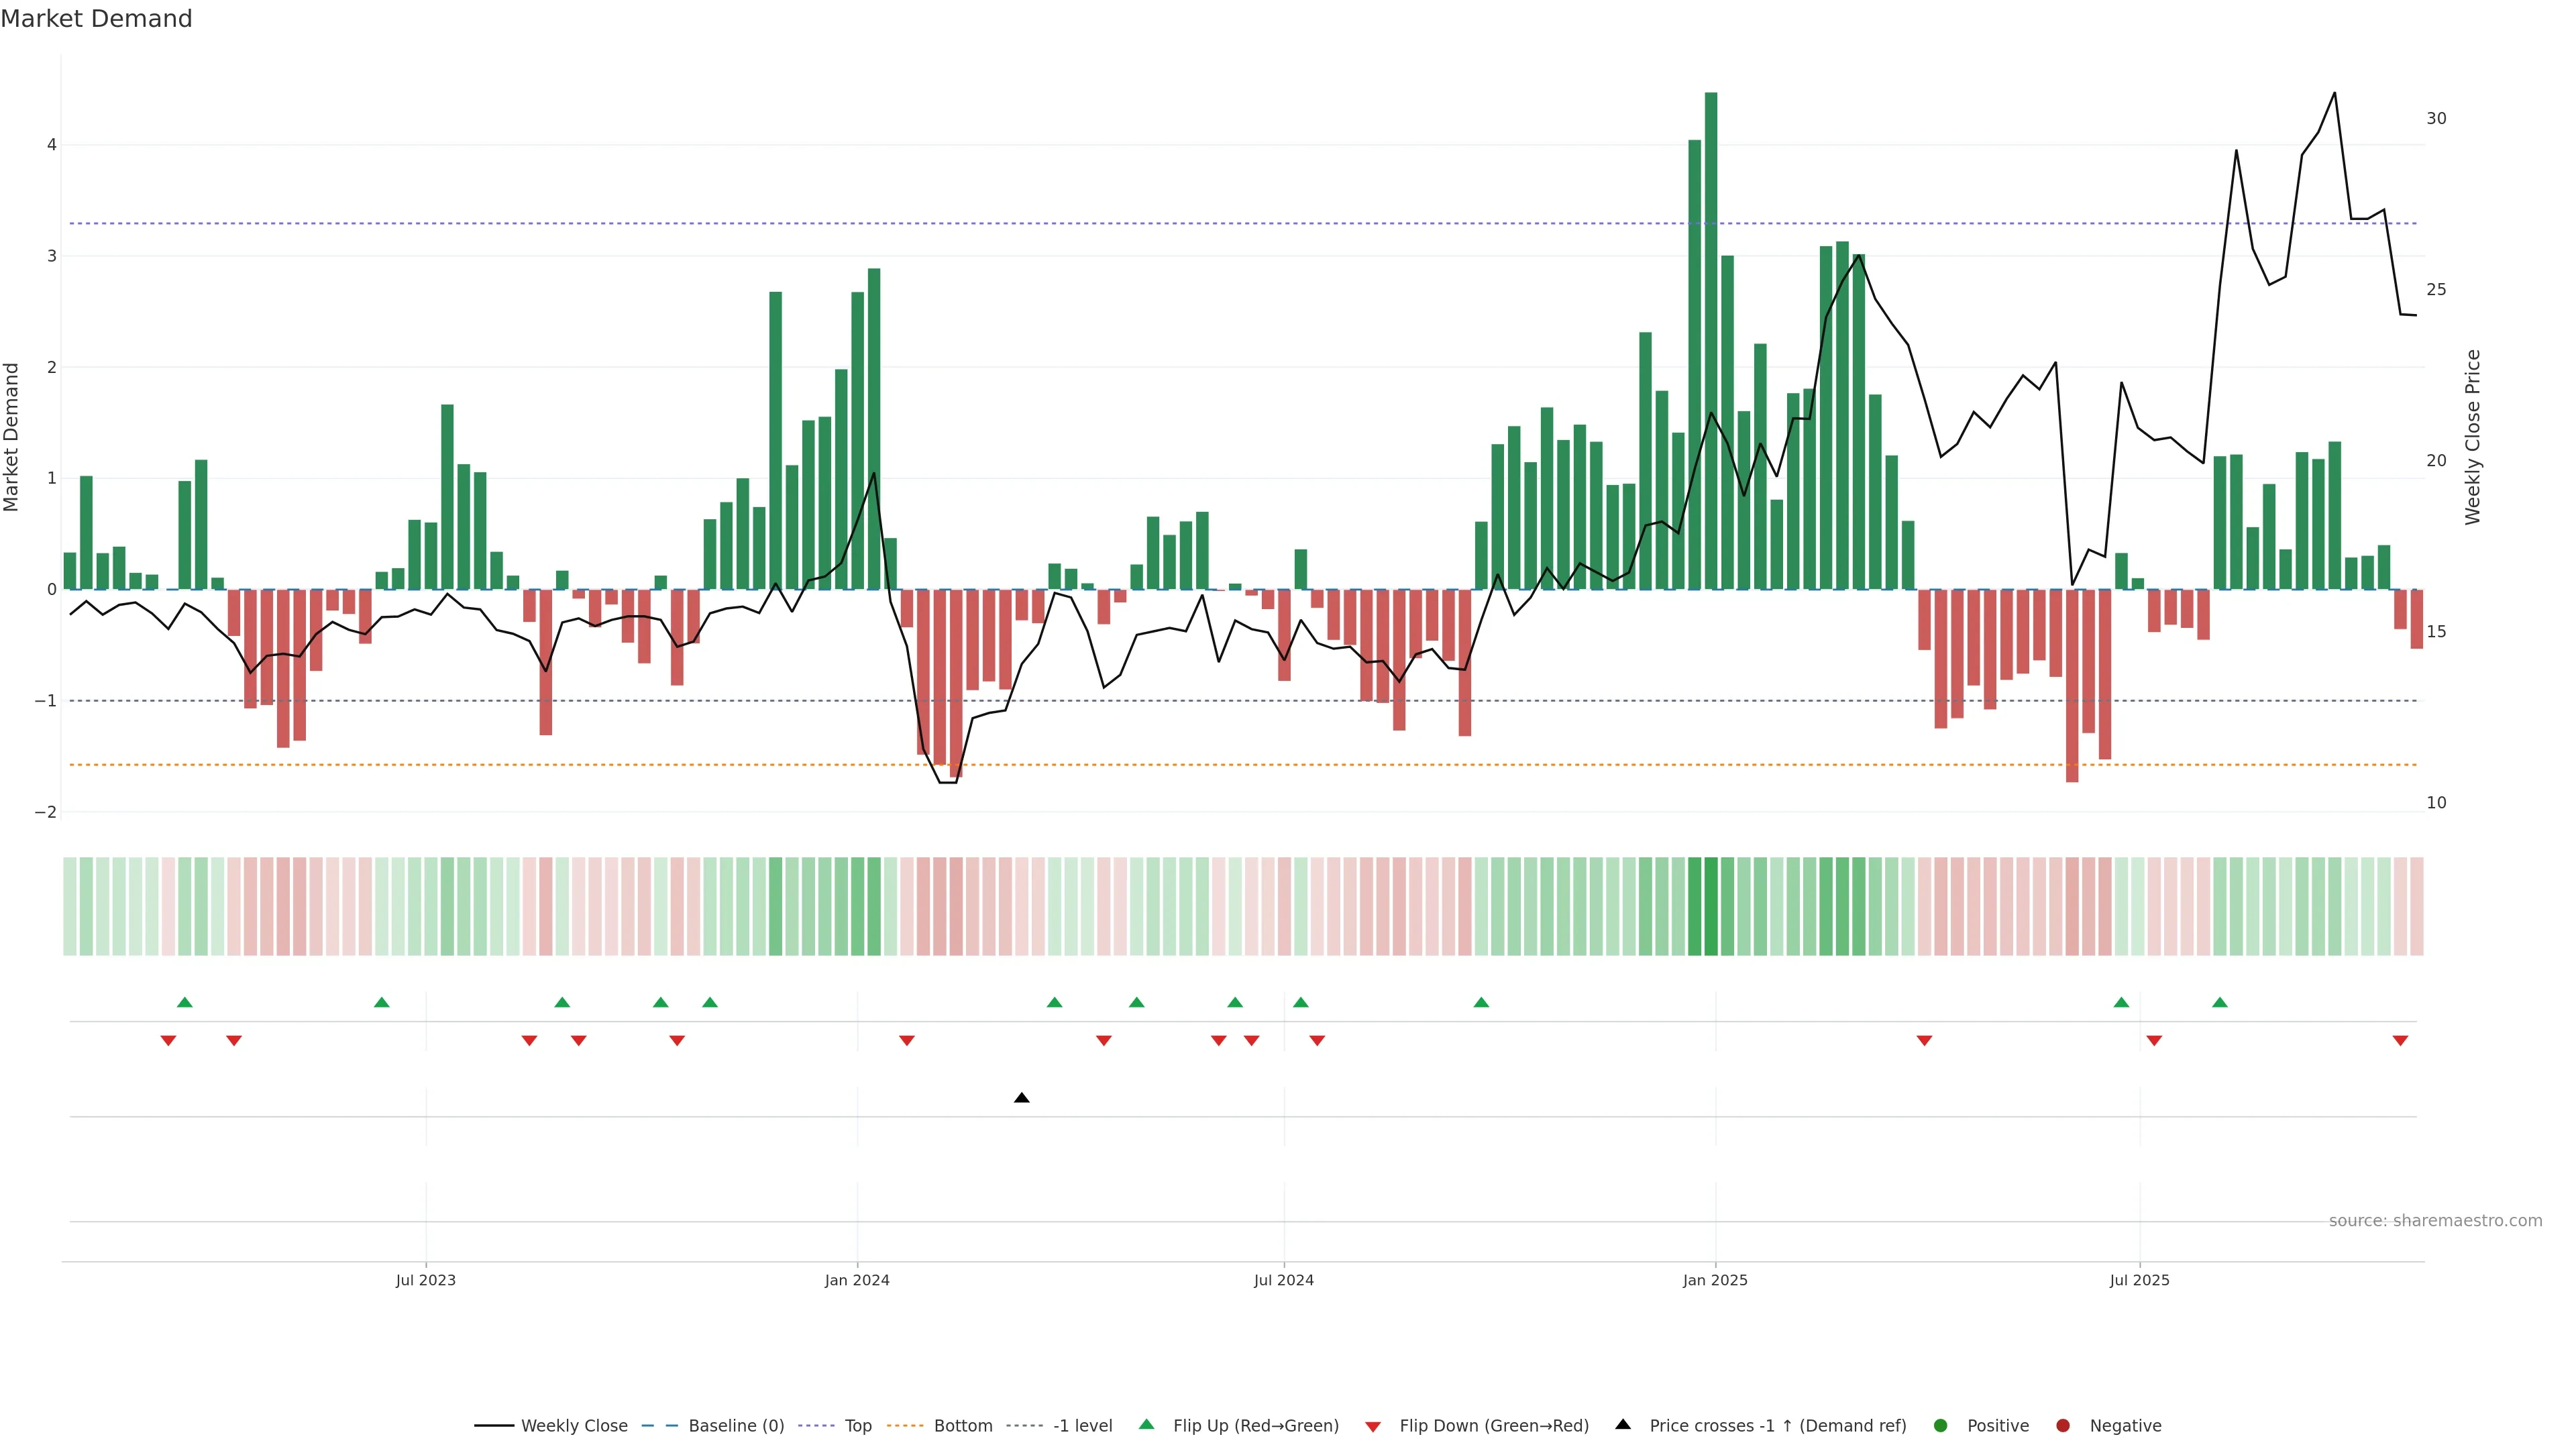Click the Jan 2025 axis label
The height and width of the screenshot is (1449, 2576).
pos(1715,1280)
